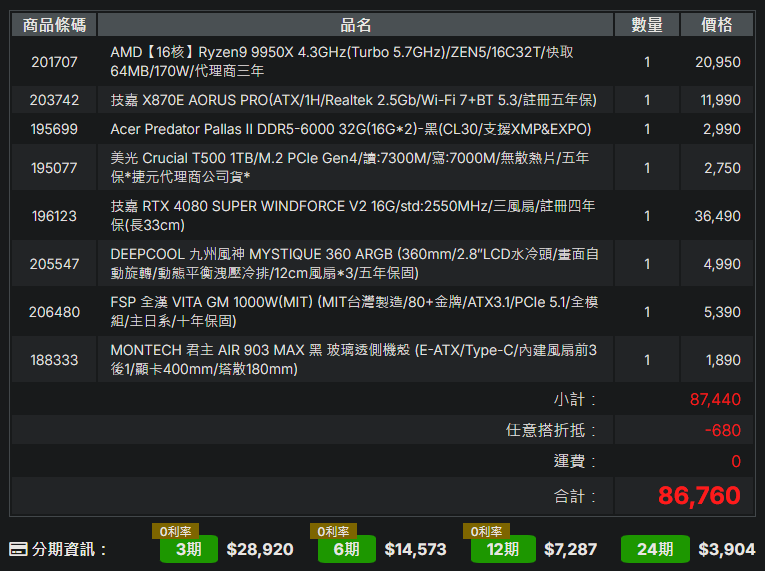Click the 0利率 badge above 6期
Screen dimensions: 765x571
click(x=333, y=531)
